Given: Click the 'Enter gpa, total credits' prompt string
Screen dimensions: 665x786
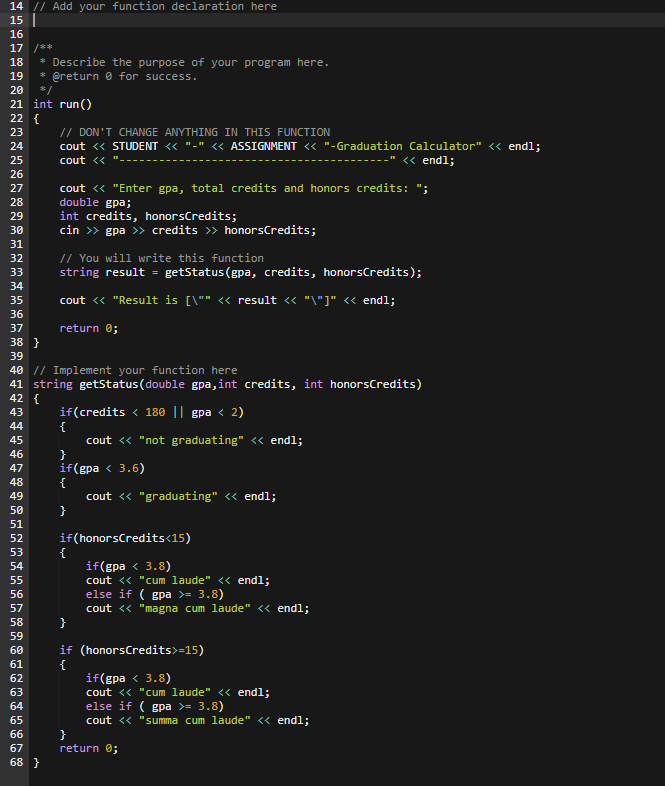Looking at the screenshot, I should tap(270, 188).
